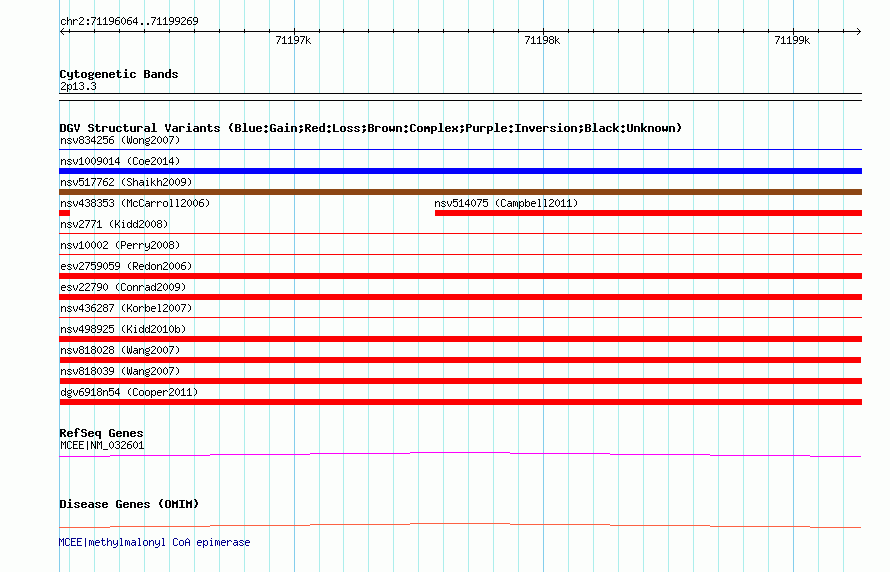This screenshot has width=890, height=572.
Task: Select the brown nsv517762 complex variant bar
Action: (x=460, y=192)
